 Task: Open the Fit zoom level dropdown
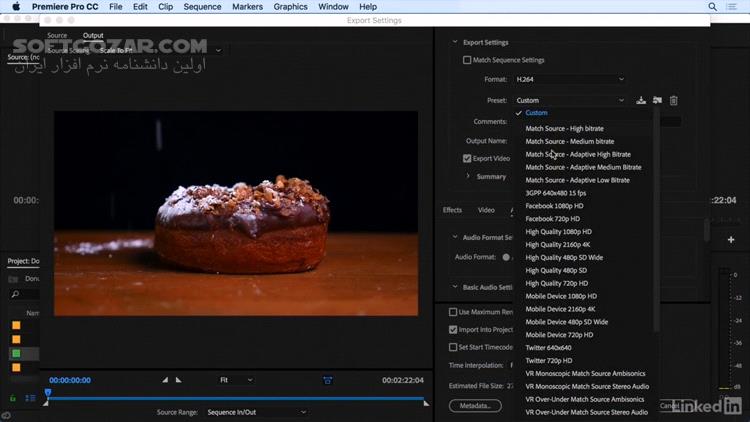coord(236,380)
